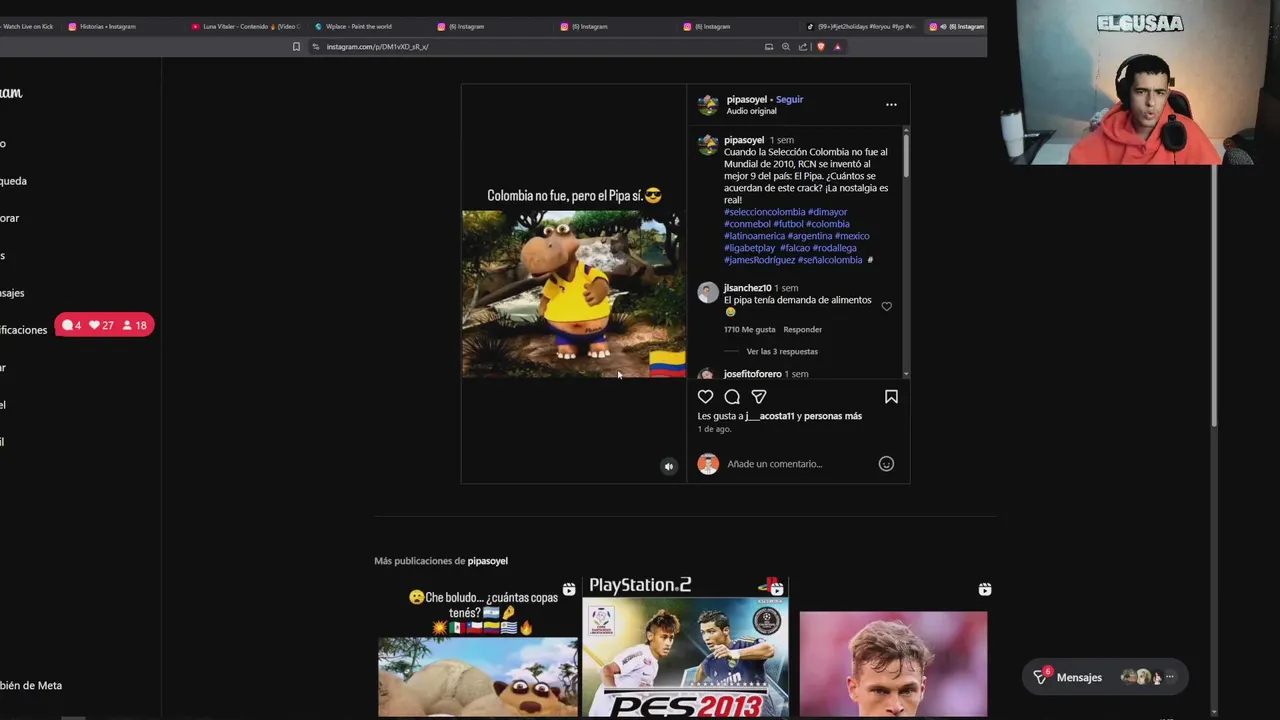Click the page vertical scrollbar
Screen dimensions: 1280x720
1215,295
